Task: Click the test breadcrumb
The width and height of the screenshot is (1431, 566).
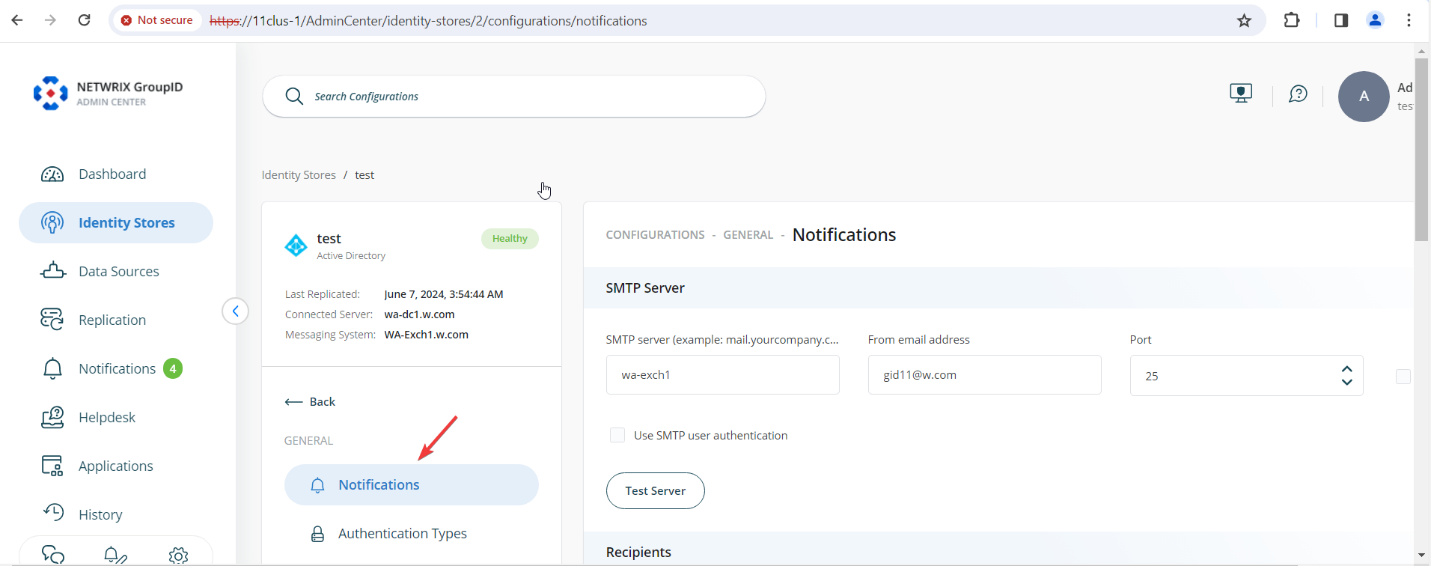Action: tap(365, 175)
